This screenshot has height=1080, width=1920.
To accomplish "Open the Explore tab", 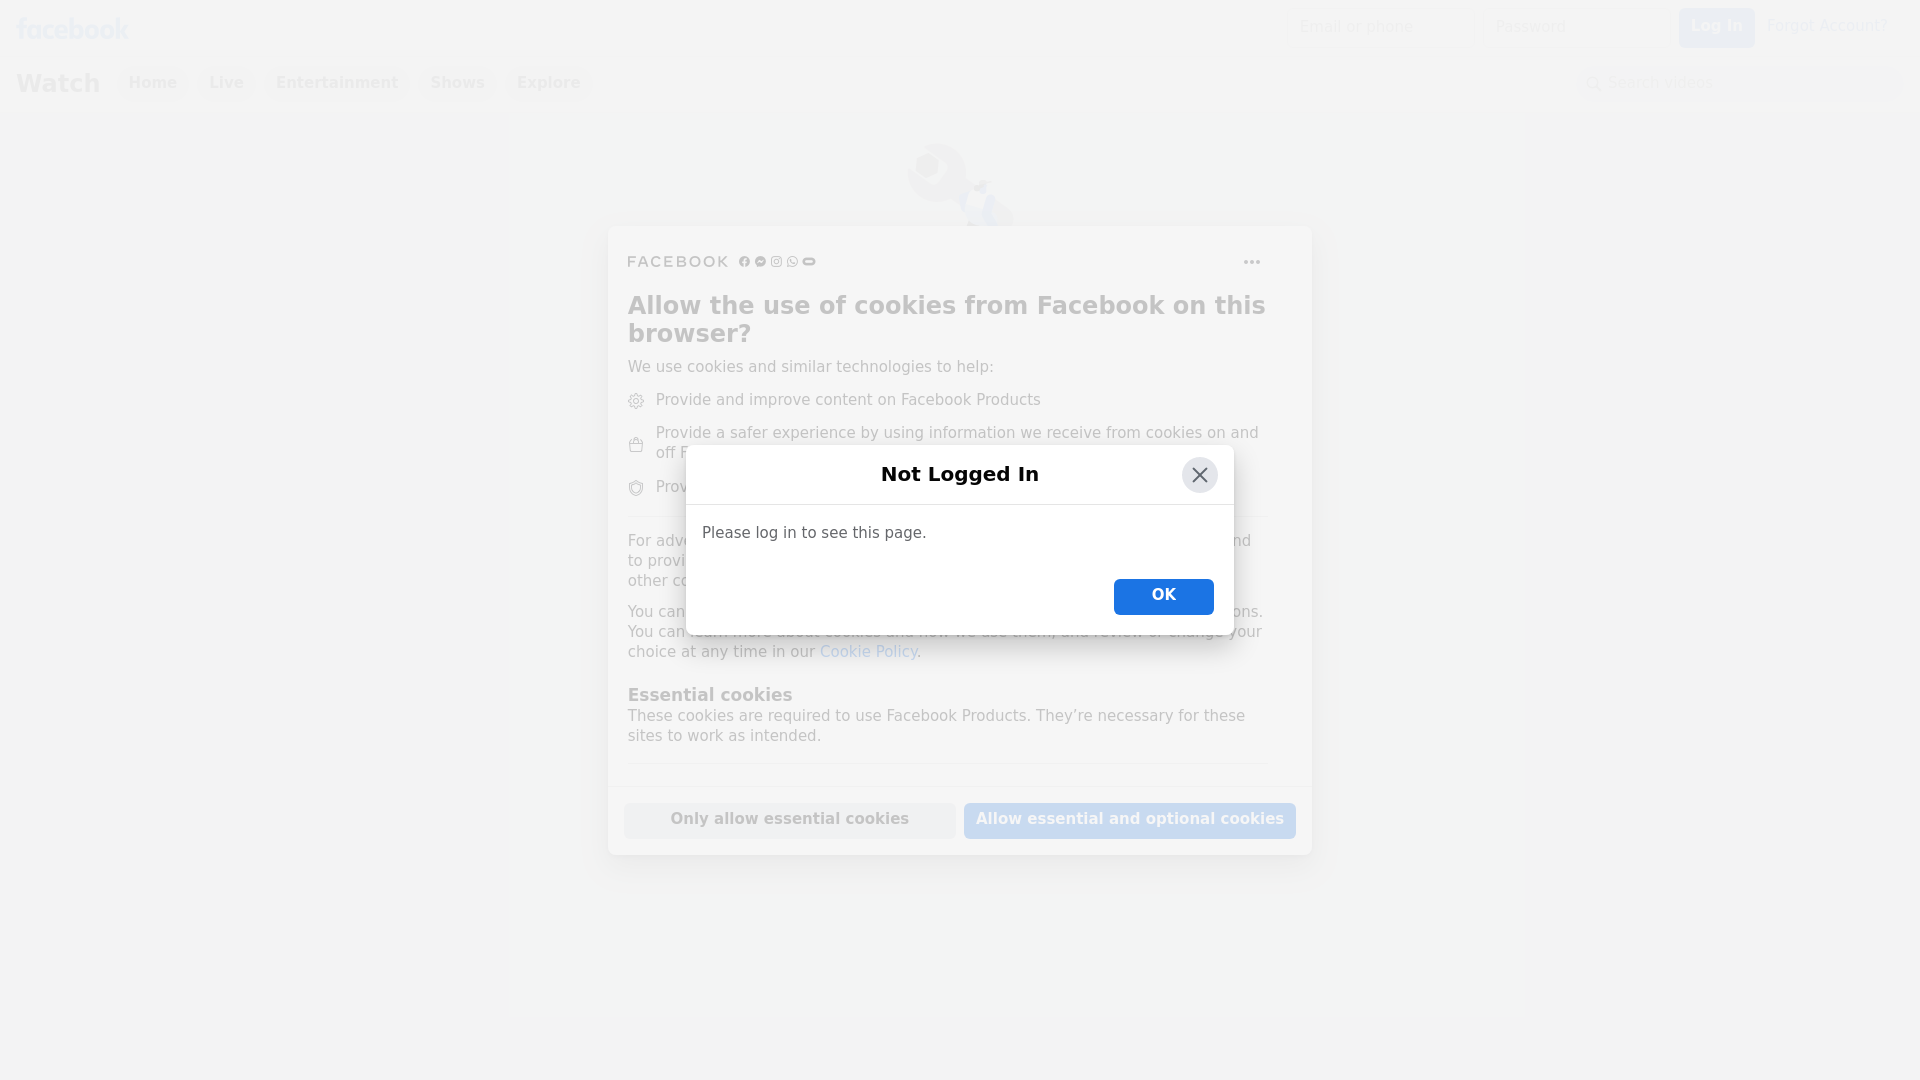I will pos(548,83).
